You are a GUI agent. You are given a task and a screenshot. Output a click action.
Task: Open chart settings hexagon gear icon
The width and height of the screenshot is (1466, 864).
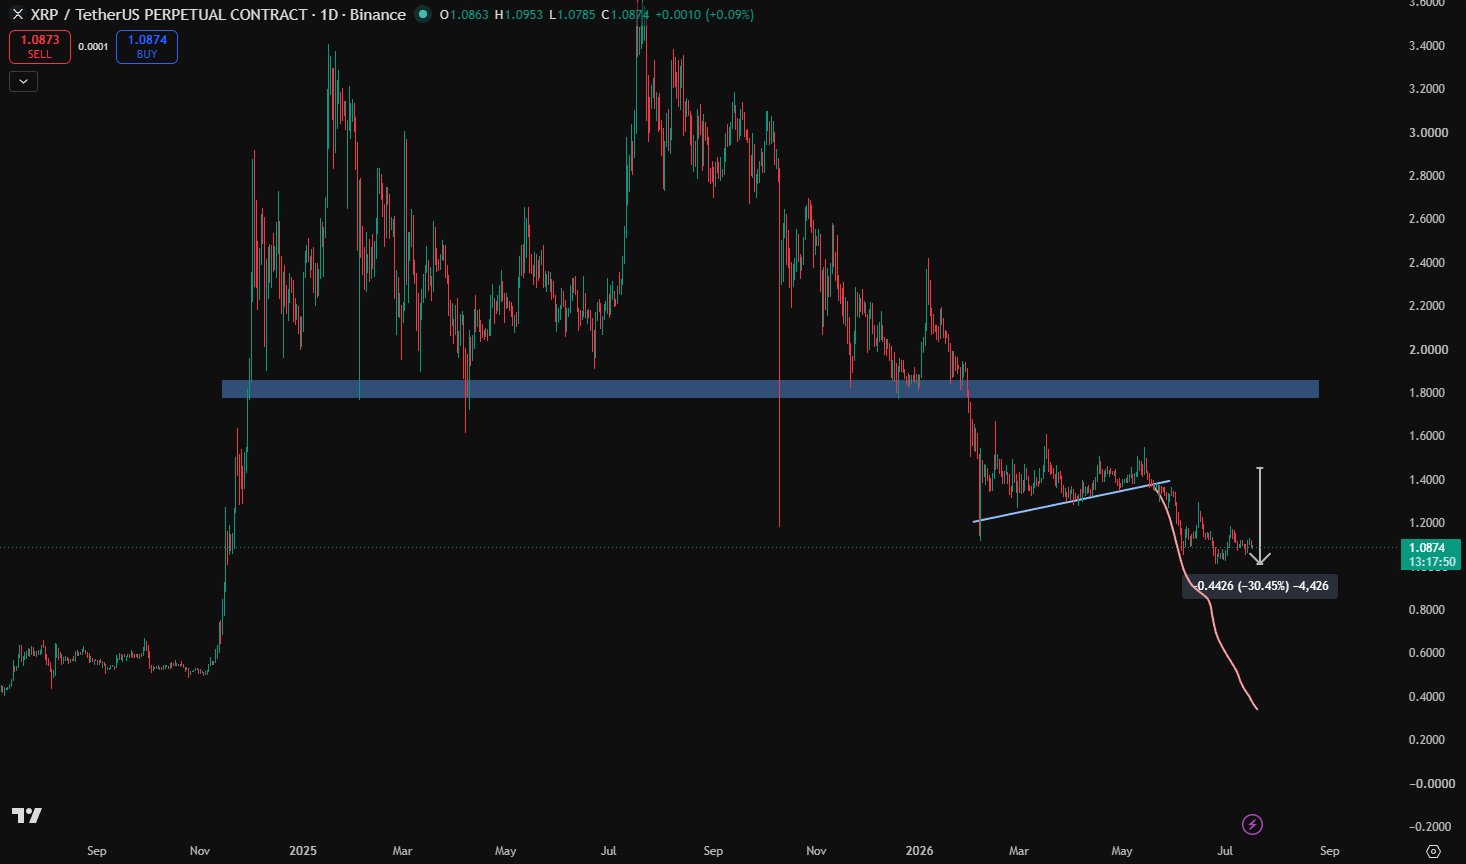point(1433,851)
